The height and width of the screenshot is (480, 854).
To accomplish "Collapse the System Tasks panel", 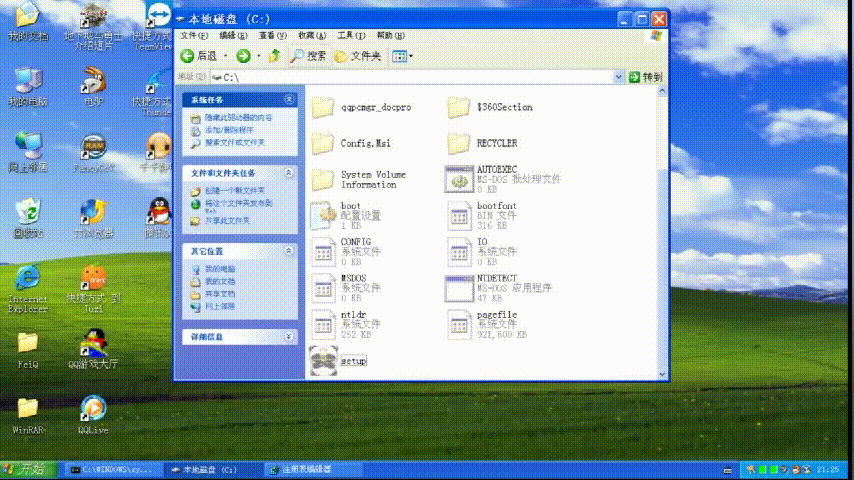I will tap(289, 100).
